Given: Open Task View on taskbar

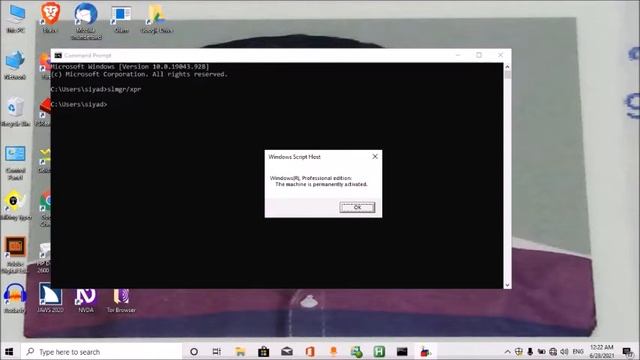Looking at the screenshot, I should coord(217,351).
